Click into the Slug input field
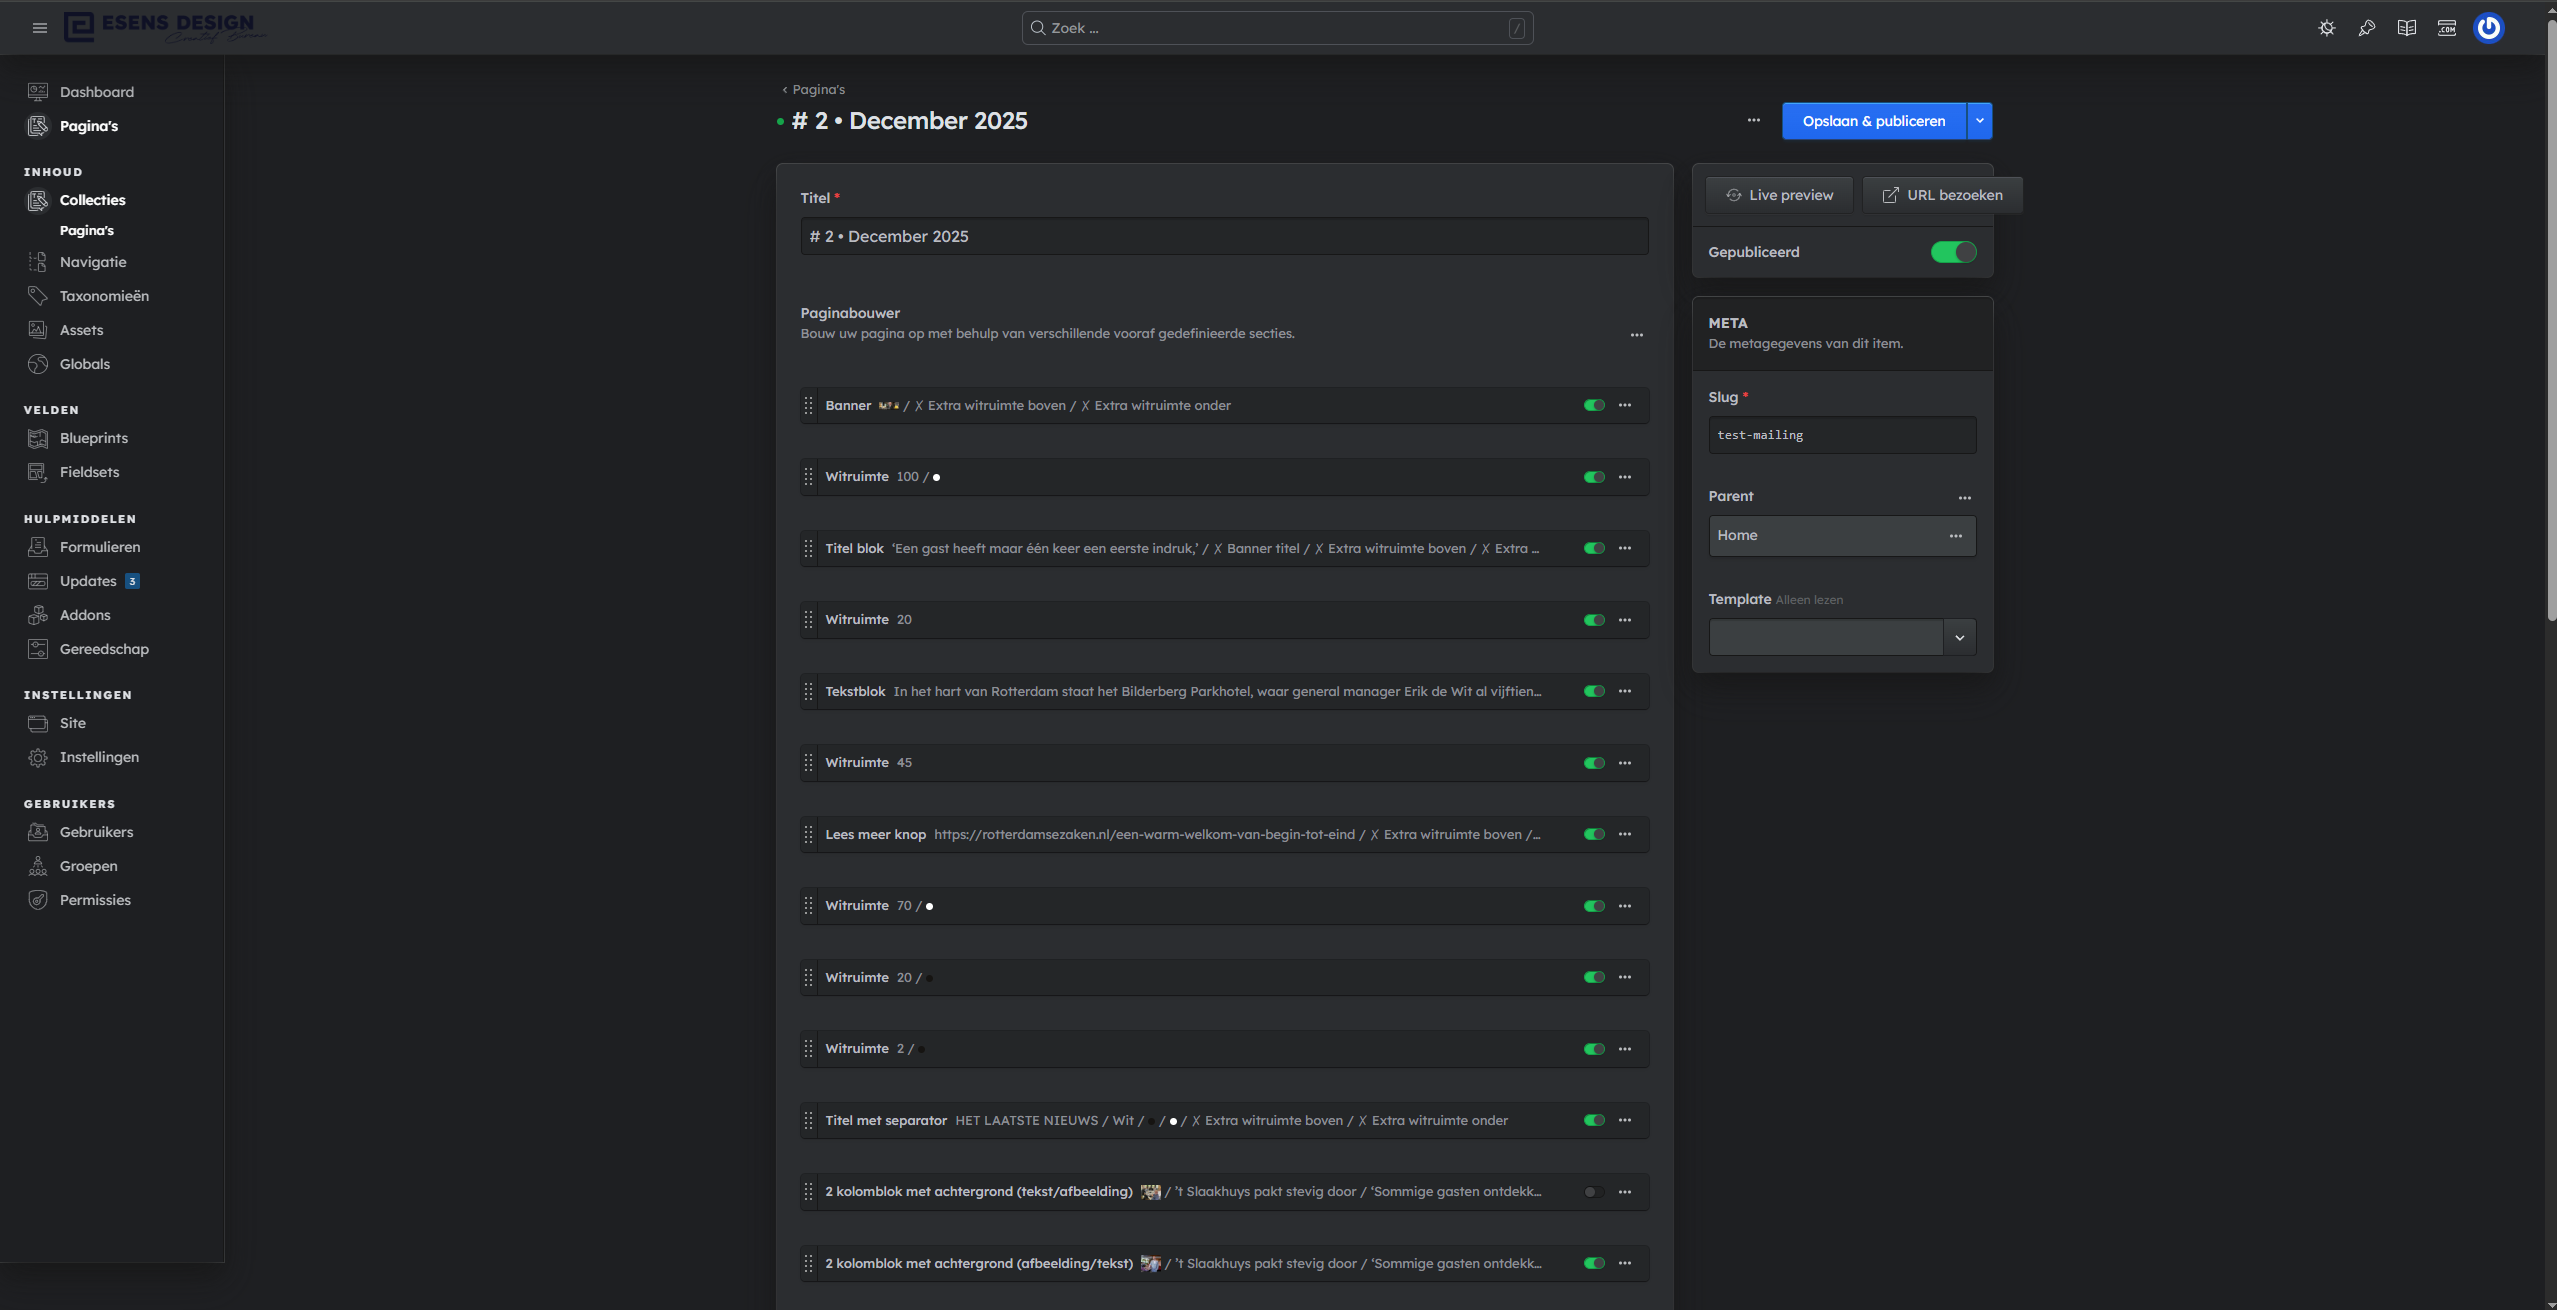 [1841, 435]
